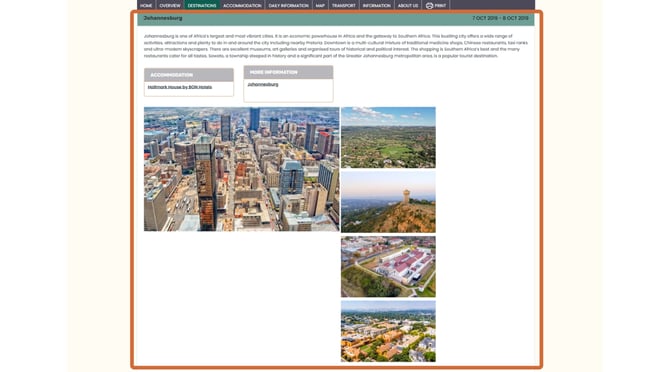
Task: Open the Accommodation menu item
Action: 242,6
